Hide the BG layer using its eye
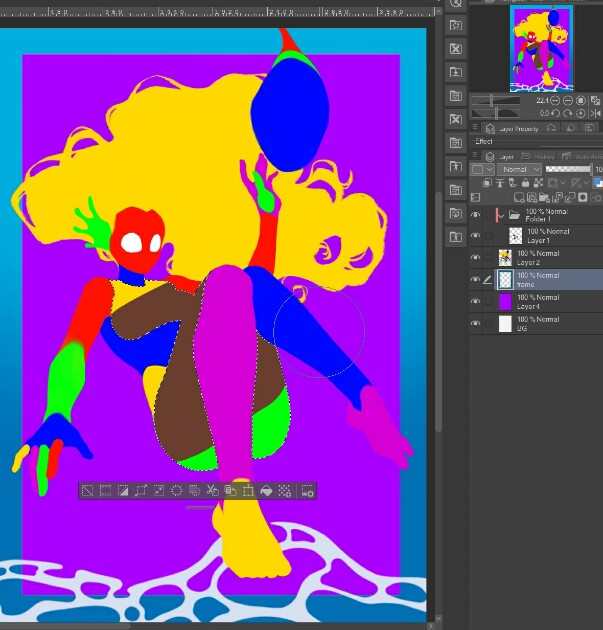The width and height of the screenshot is (603, 630). [475, 323]
